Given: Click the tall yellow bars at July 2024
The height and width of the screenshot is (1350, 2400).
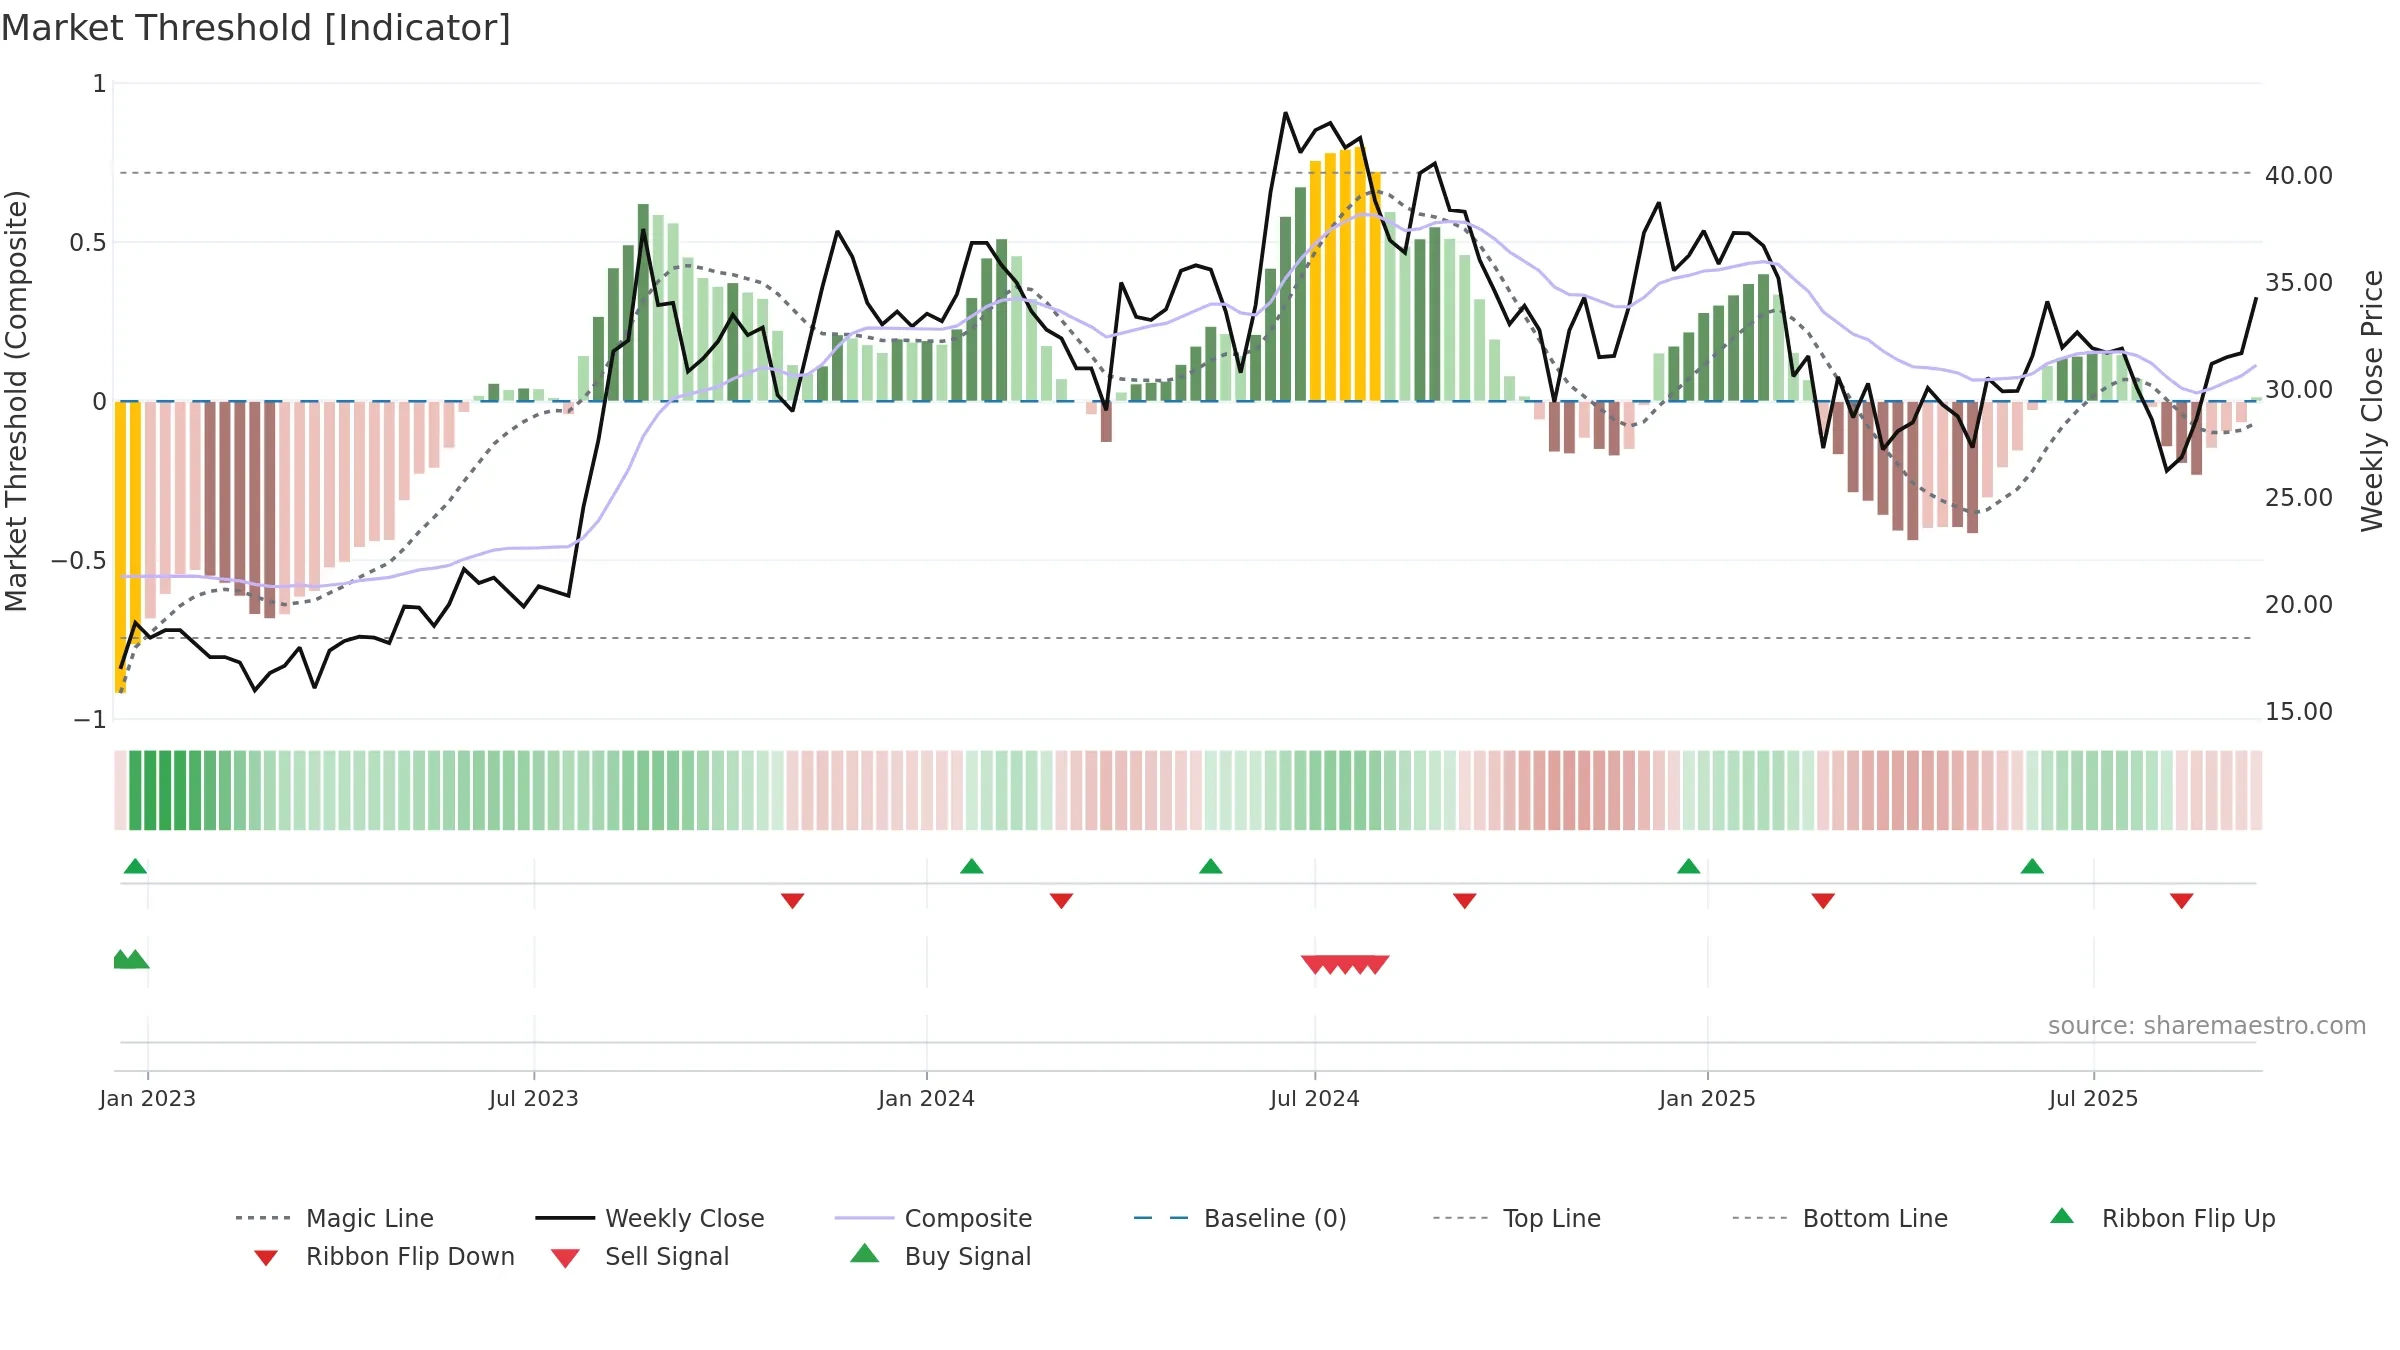Looking at the screenshot, I should [x=1345, y=275].
